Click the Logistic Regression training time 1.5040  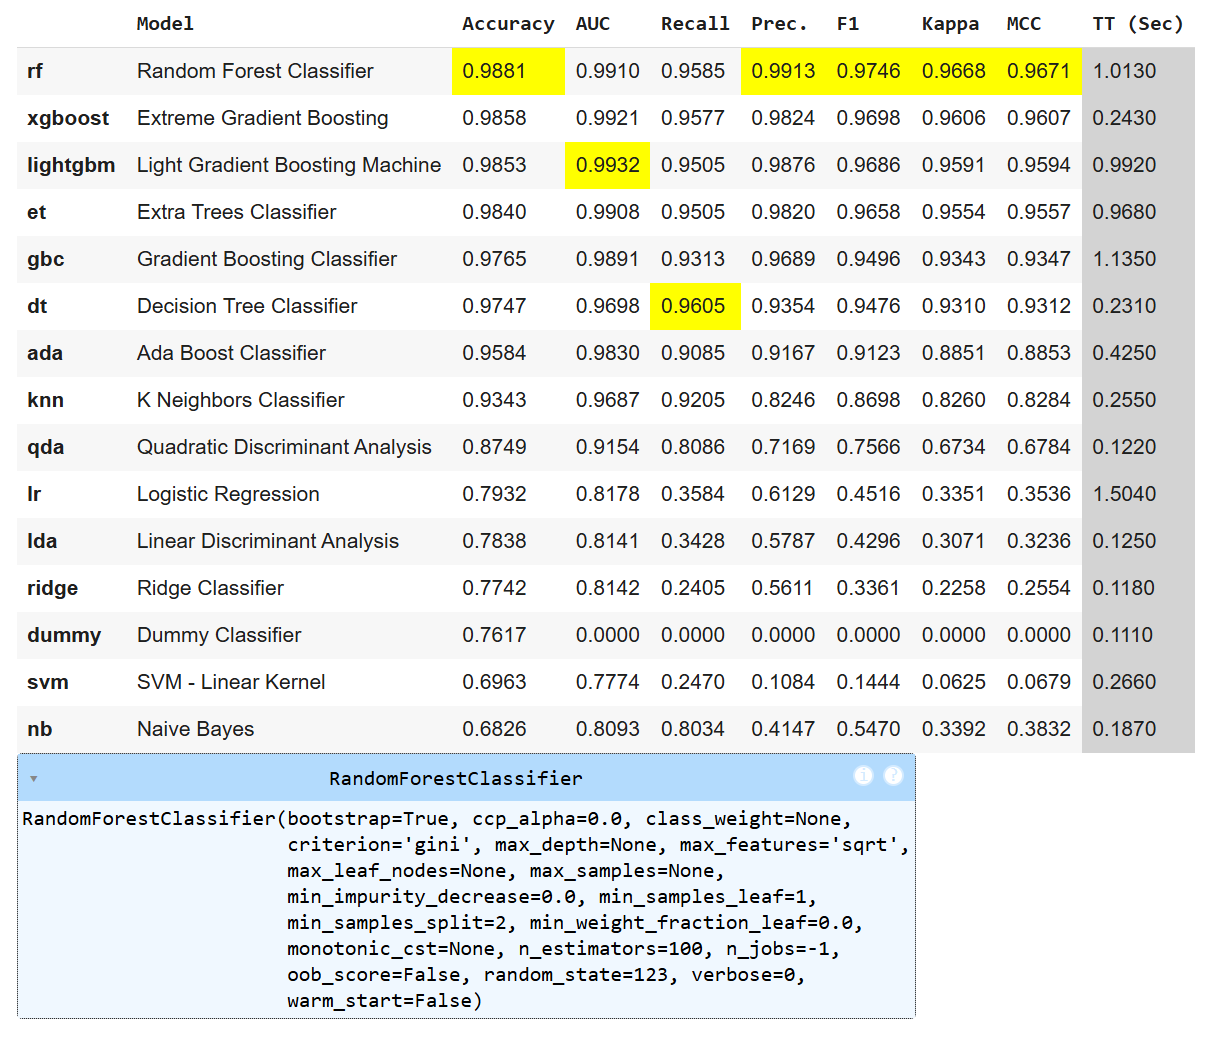[1124, 494]
